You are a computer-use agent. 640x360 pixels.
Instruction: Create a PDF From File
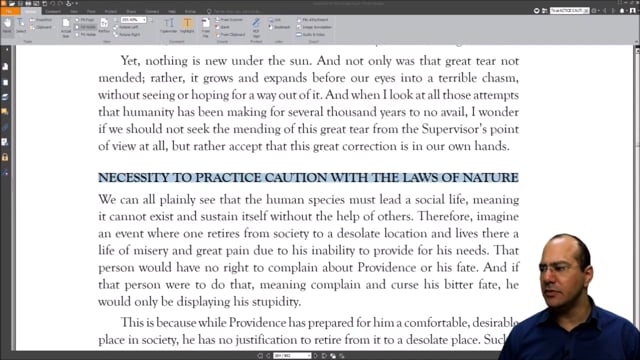tap(206, 28)
